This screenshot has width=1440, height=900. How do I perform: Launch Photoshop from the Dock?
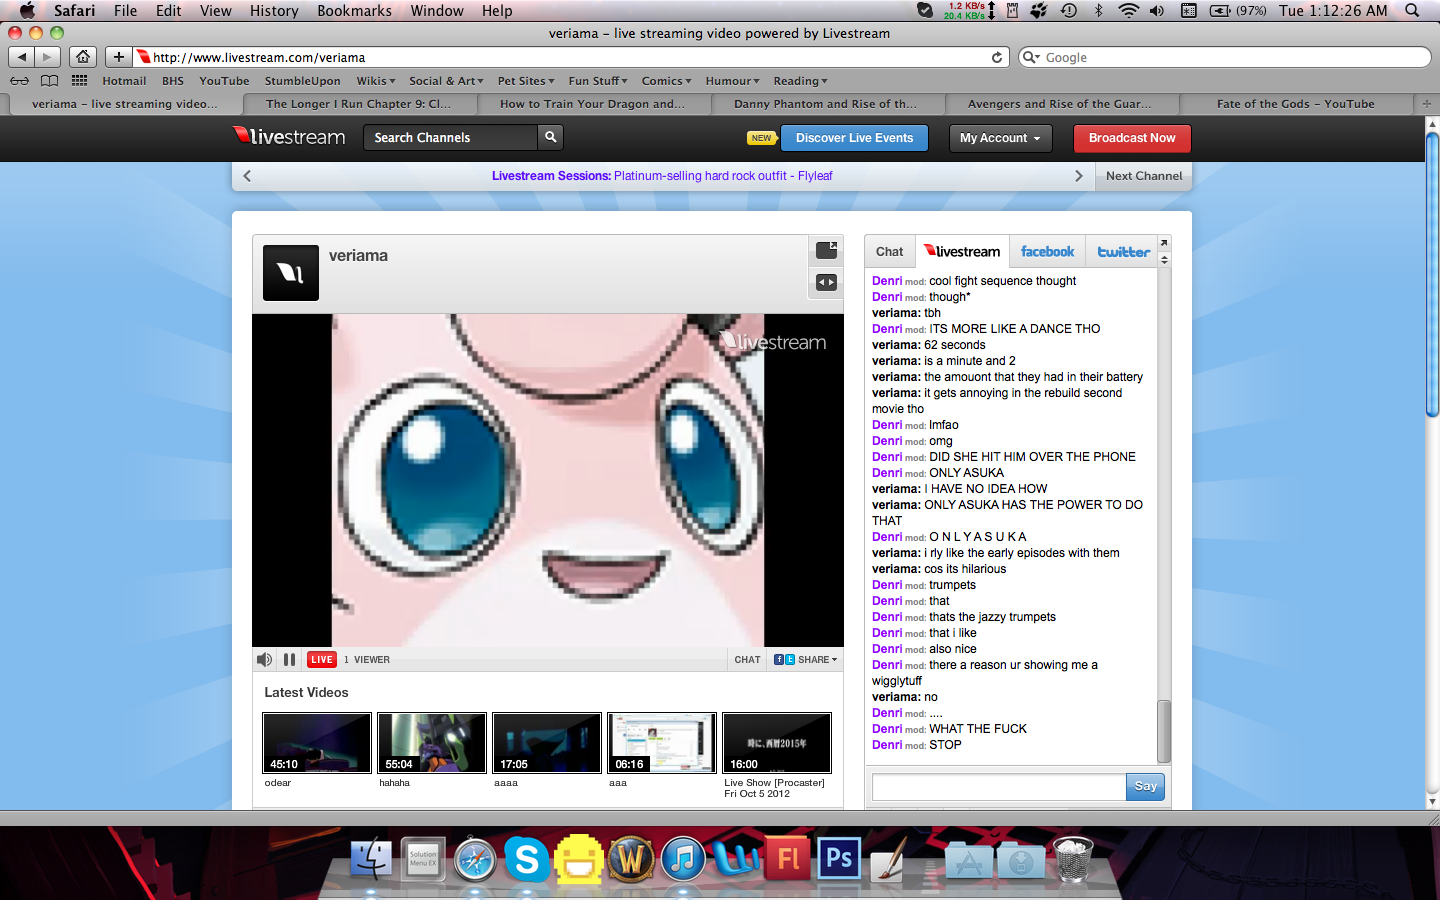click(840, 858)
